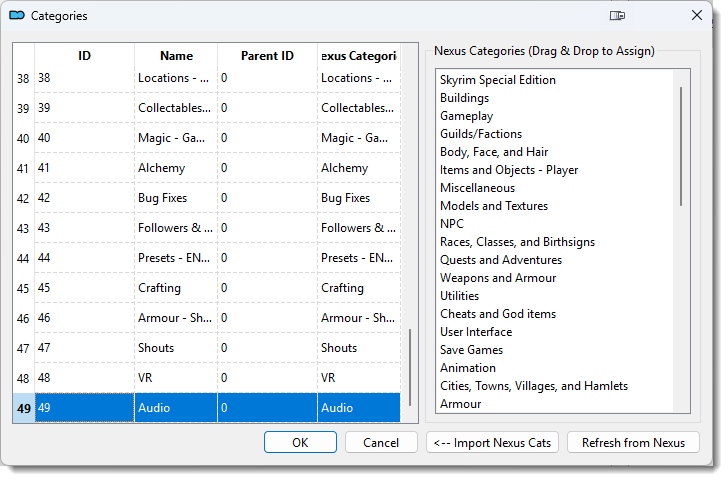This screenshot has width=728, height=481.
Task: Select the Alchemy name cell
Action: click(x=175, y=168)
